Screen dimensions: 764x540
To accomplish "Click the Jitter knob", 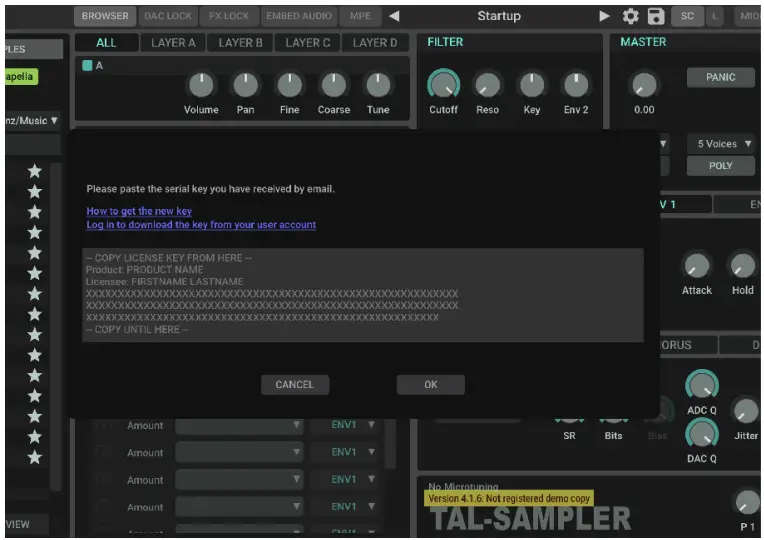I will point(746,410).
